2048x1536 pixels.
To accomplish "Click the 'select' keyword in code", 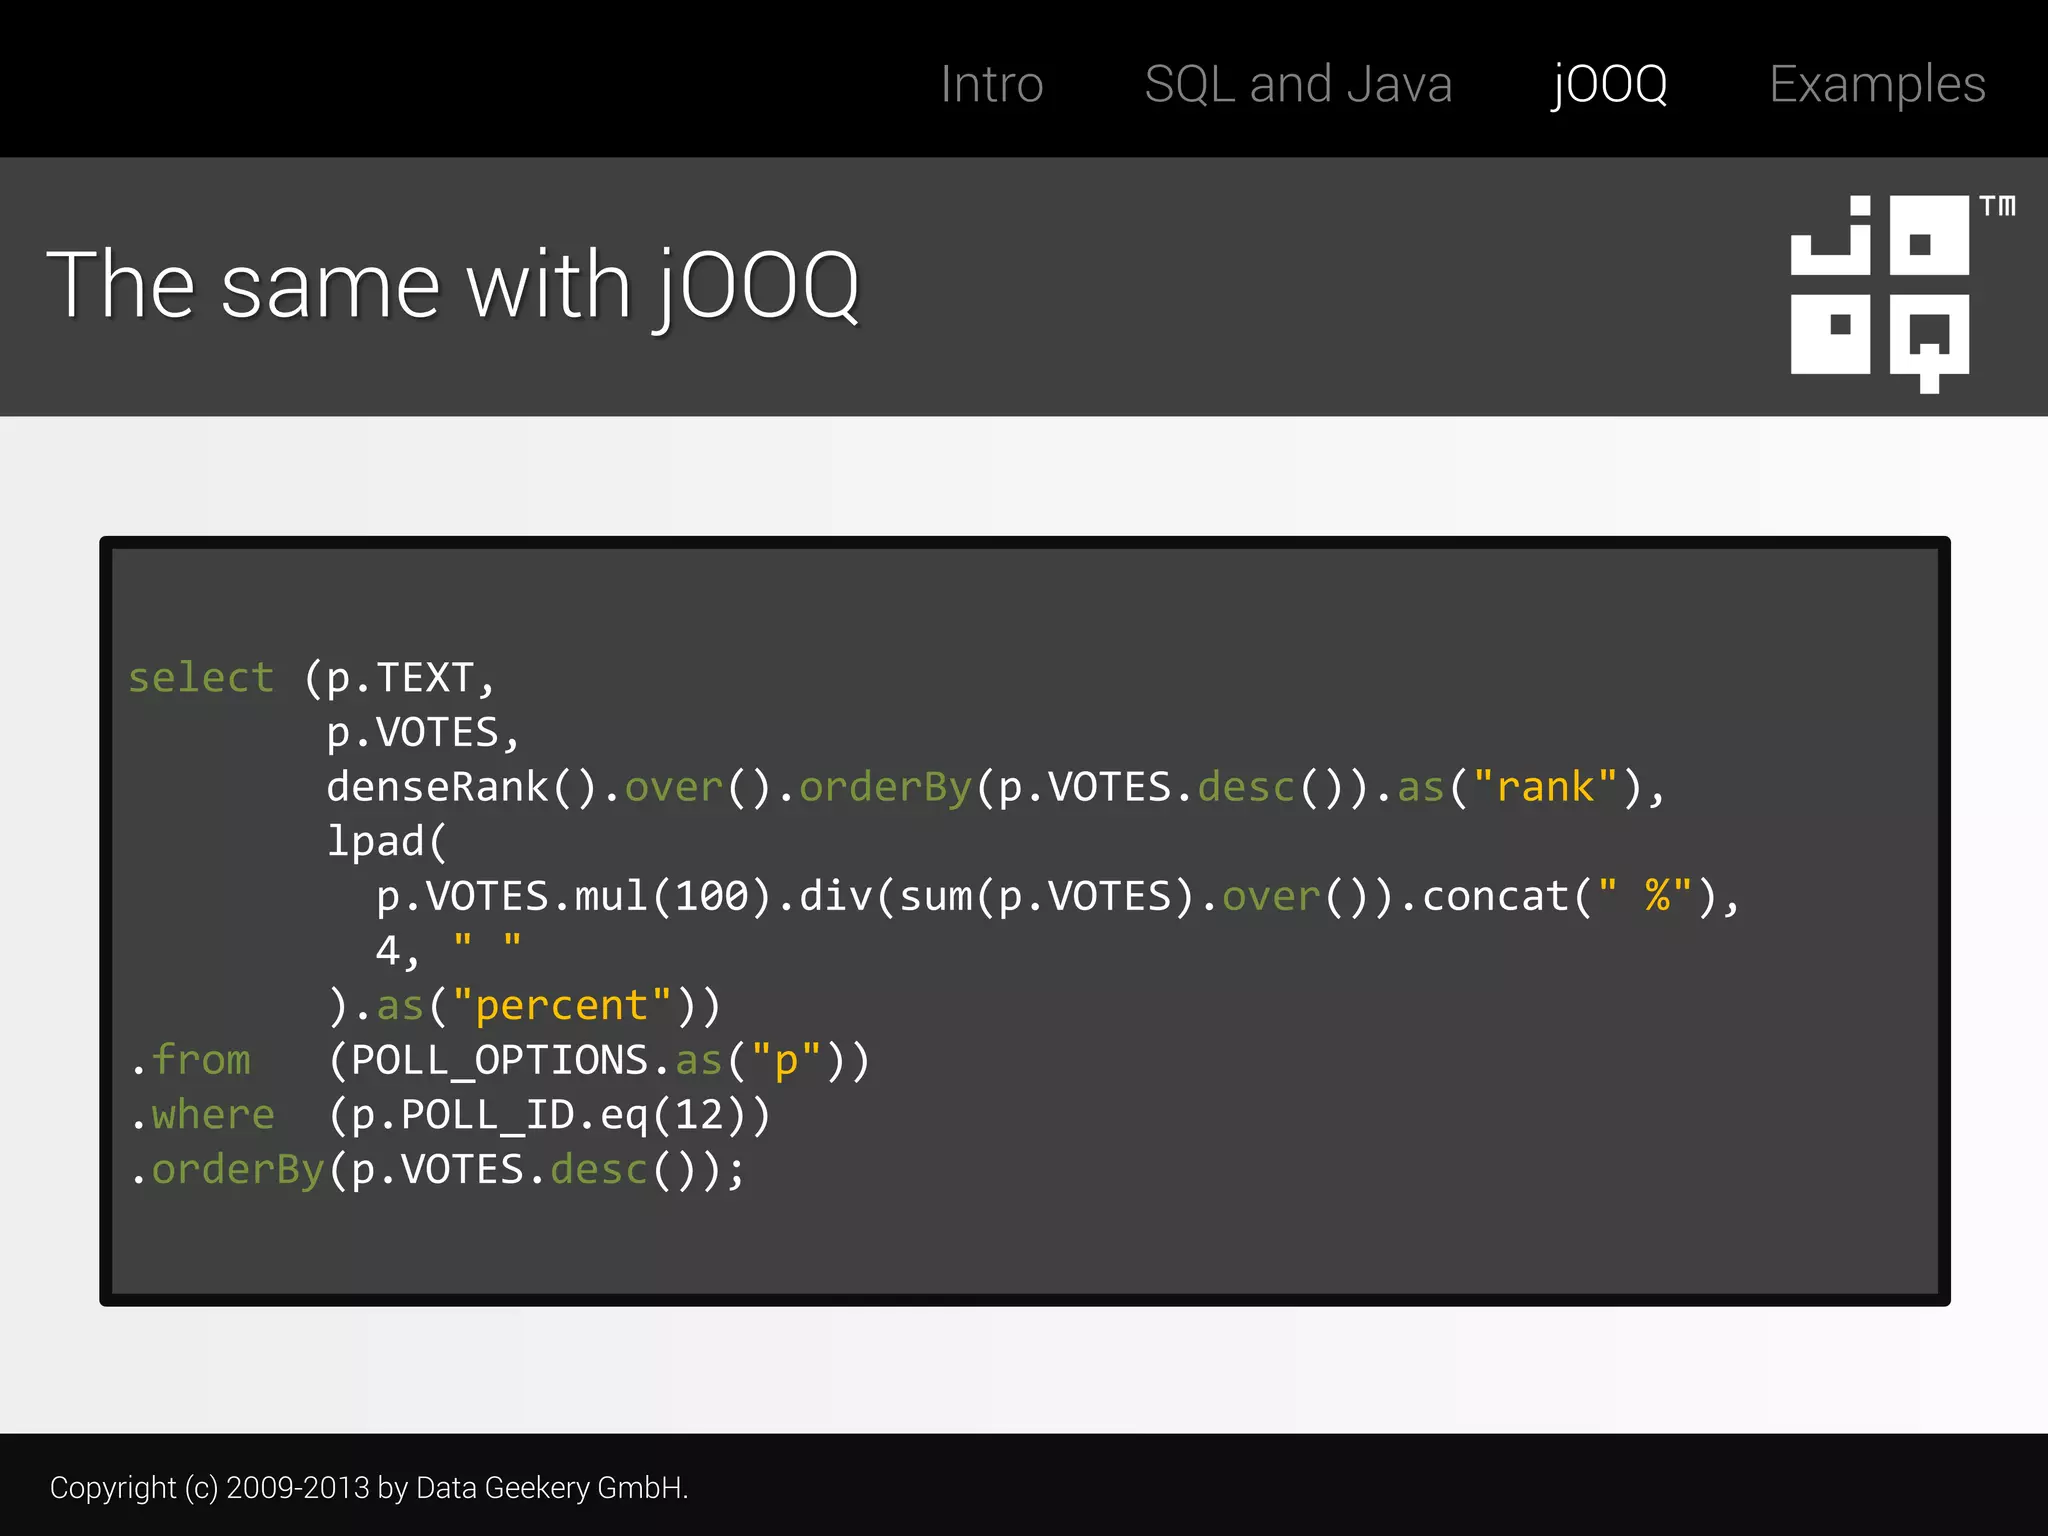I will point(201,678).
